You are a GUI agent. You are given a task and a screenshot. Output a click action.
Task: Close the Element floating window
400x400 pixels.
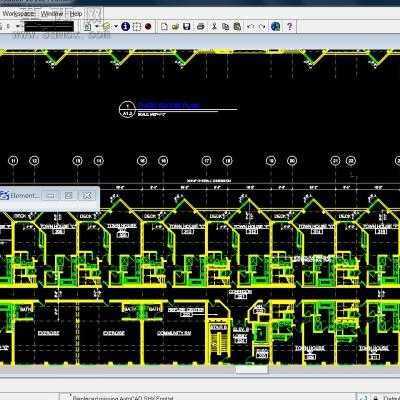click(87, 196)
